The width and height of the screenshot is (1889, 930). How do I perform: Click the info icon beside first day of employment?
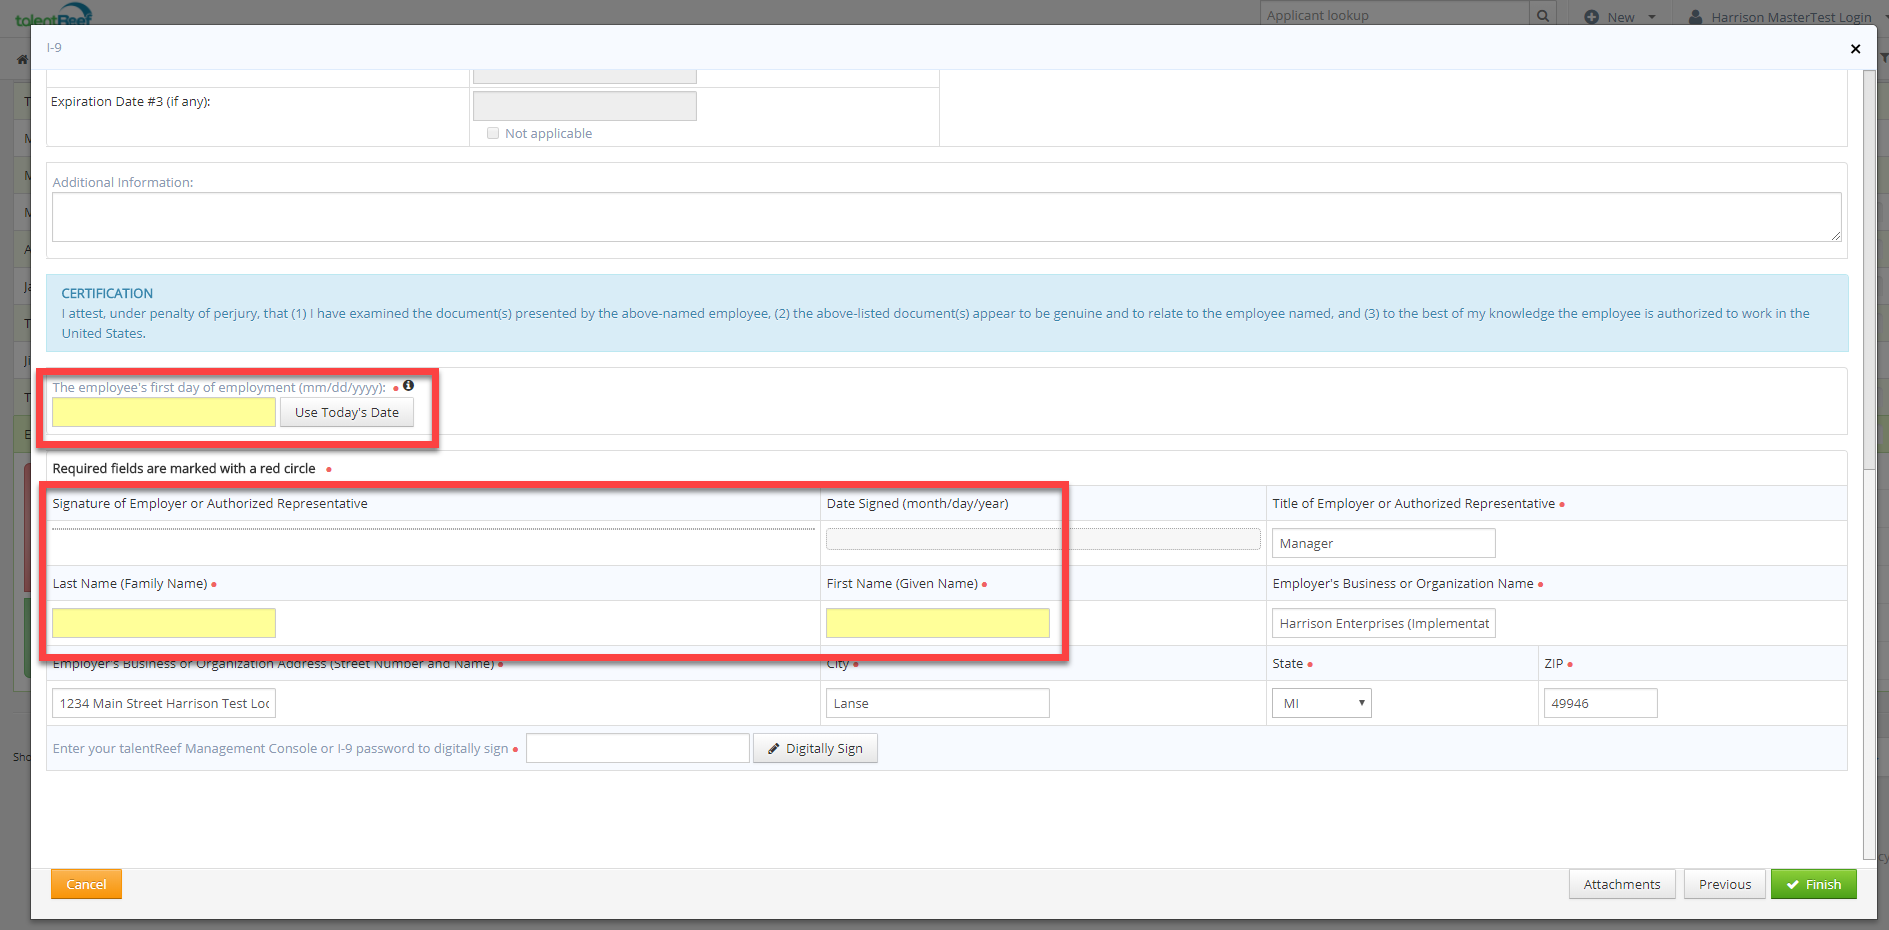click(408, 386)
